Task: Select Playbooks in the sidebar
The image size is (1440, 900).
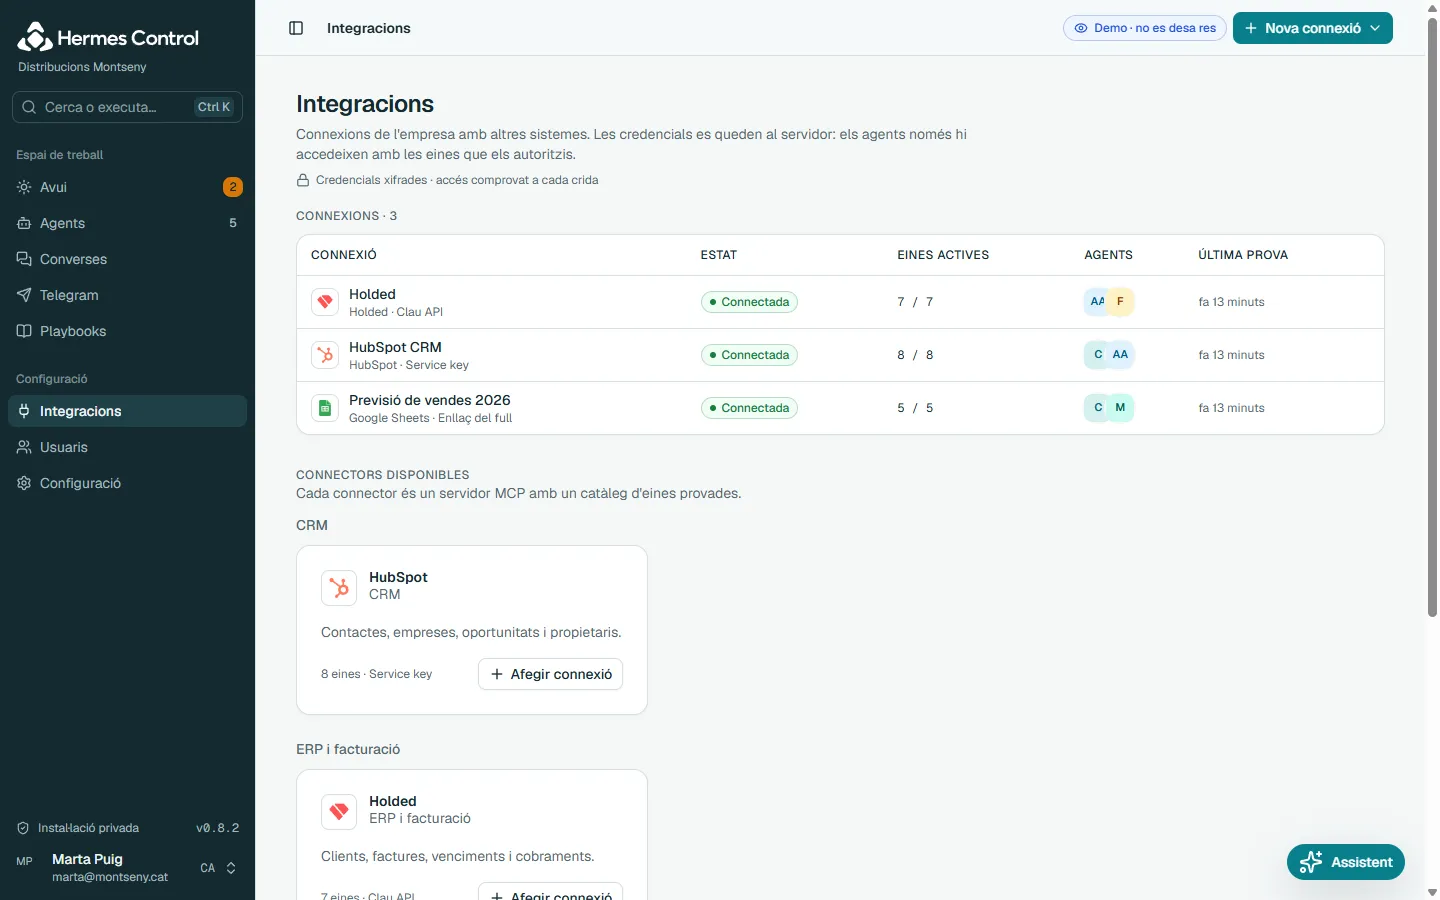Action: (x=127, y=331)
